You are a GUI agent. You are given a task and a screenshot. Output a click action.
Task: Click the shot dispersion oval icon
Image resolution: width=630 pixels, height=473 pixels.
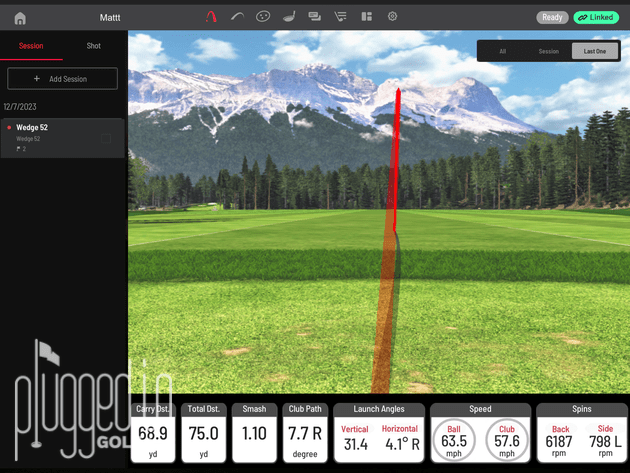[263, 17]
